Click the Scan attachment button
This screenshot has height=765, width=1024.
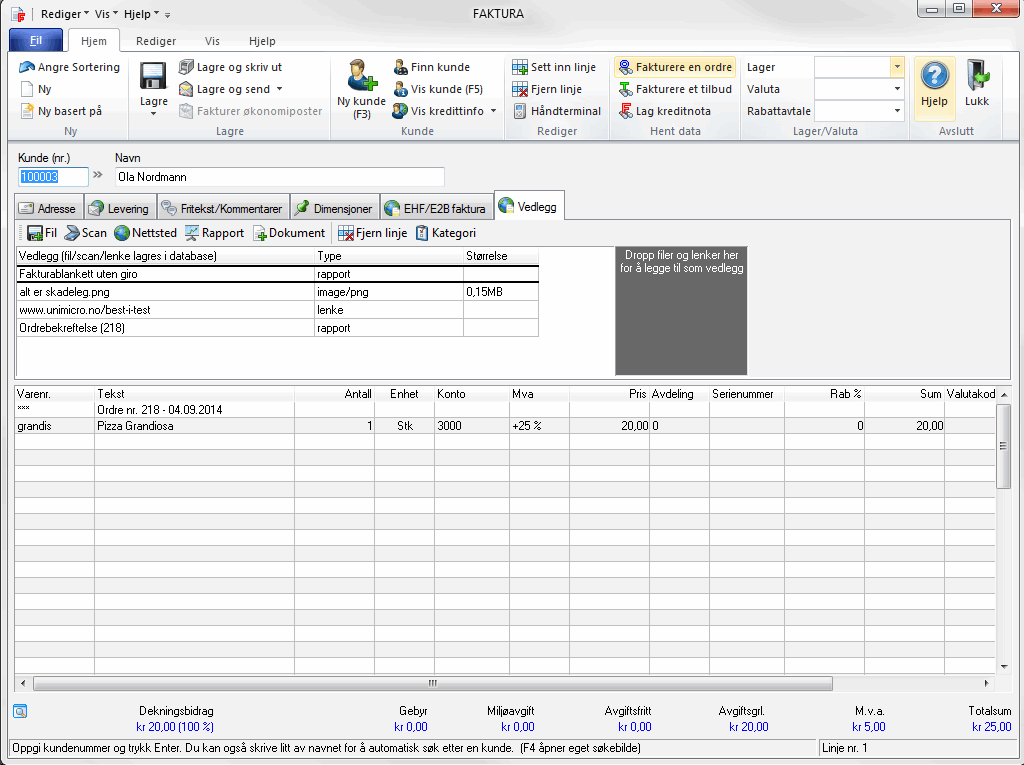[86, 233]
